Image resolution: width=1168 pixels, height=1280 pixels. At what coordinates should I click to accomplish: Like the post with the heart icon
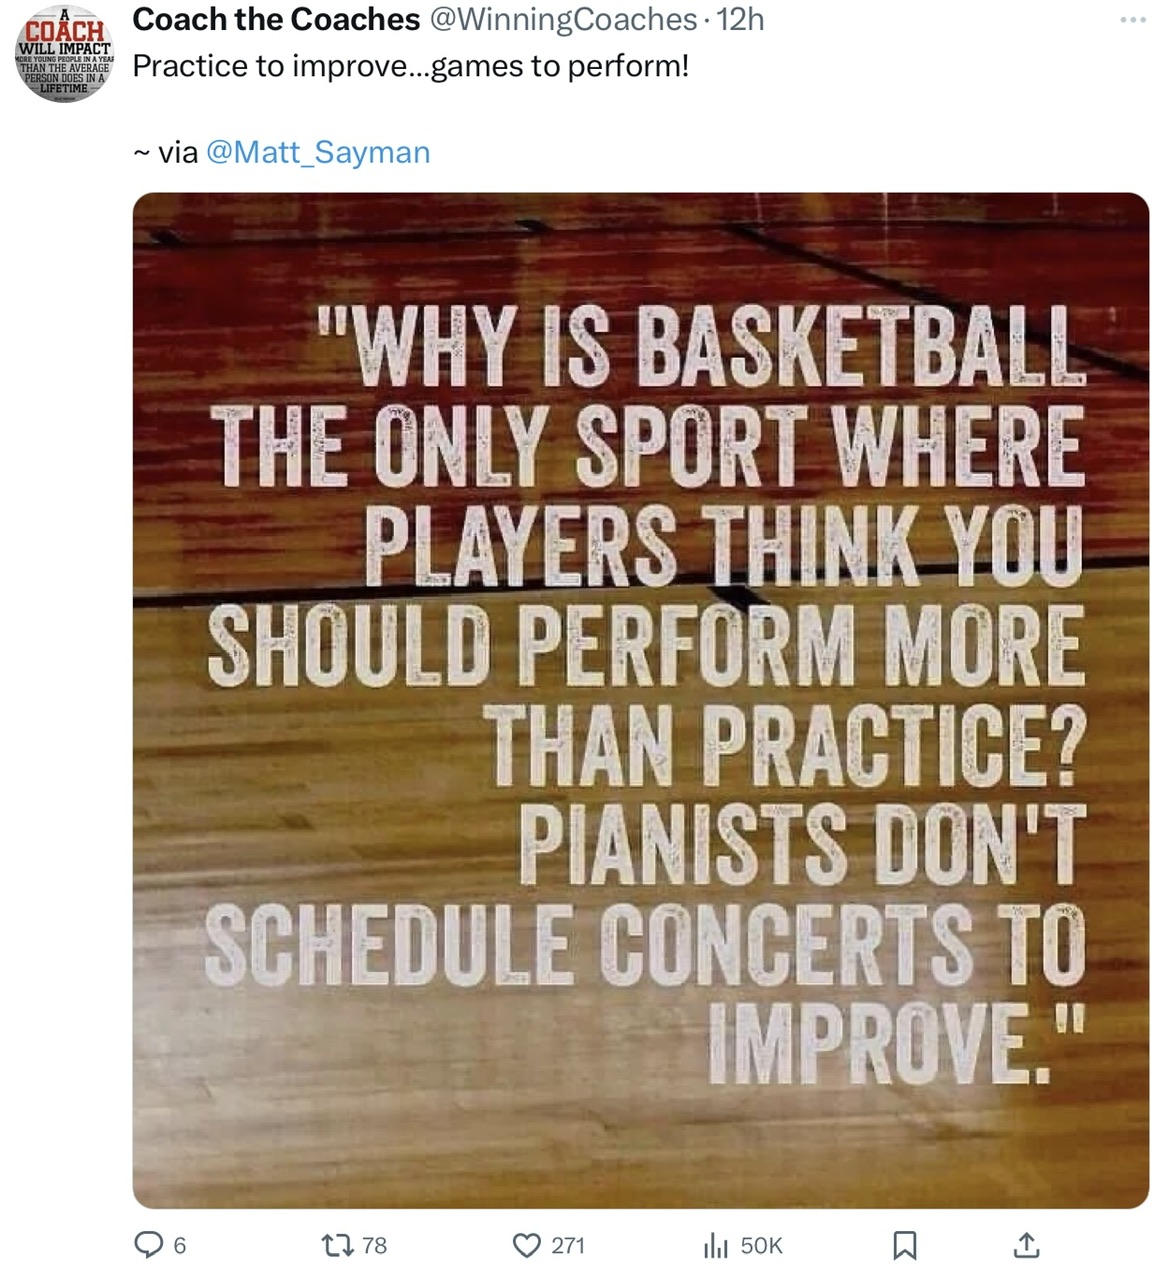[526, 1245]
